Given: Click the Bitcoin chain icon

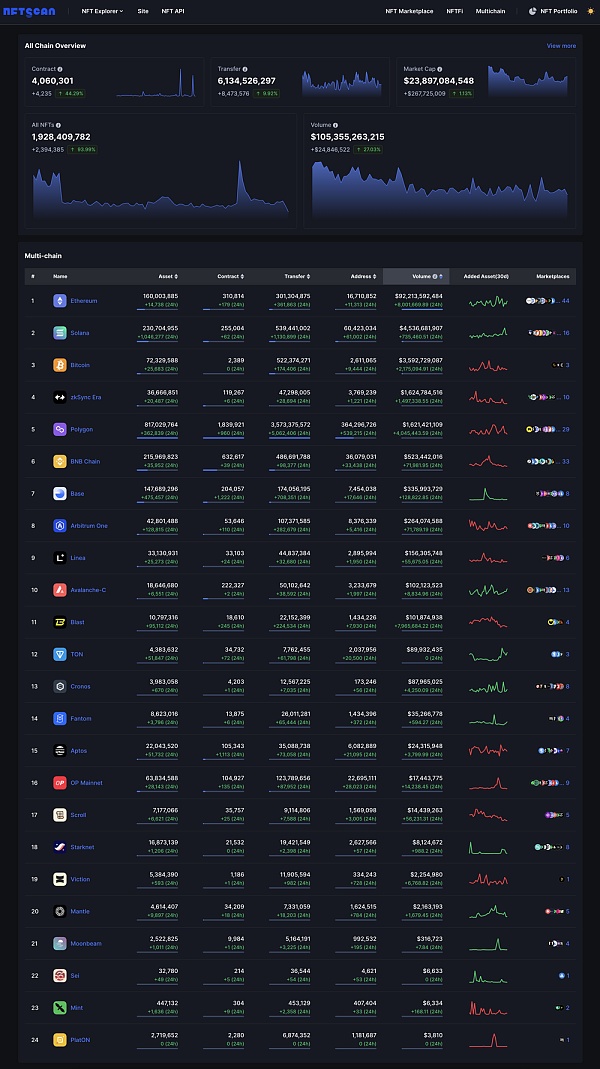Looking at the screenshot, I should point(60,365).
